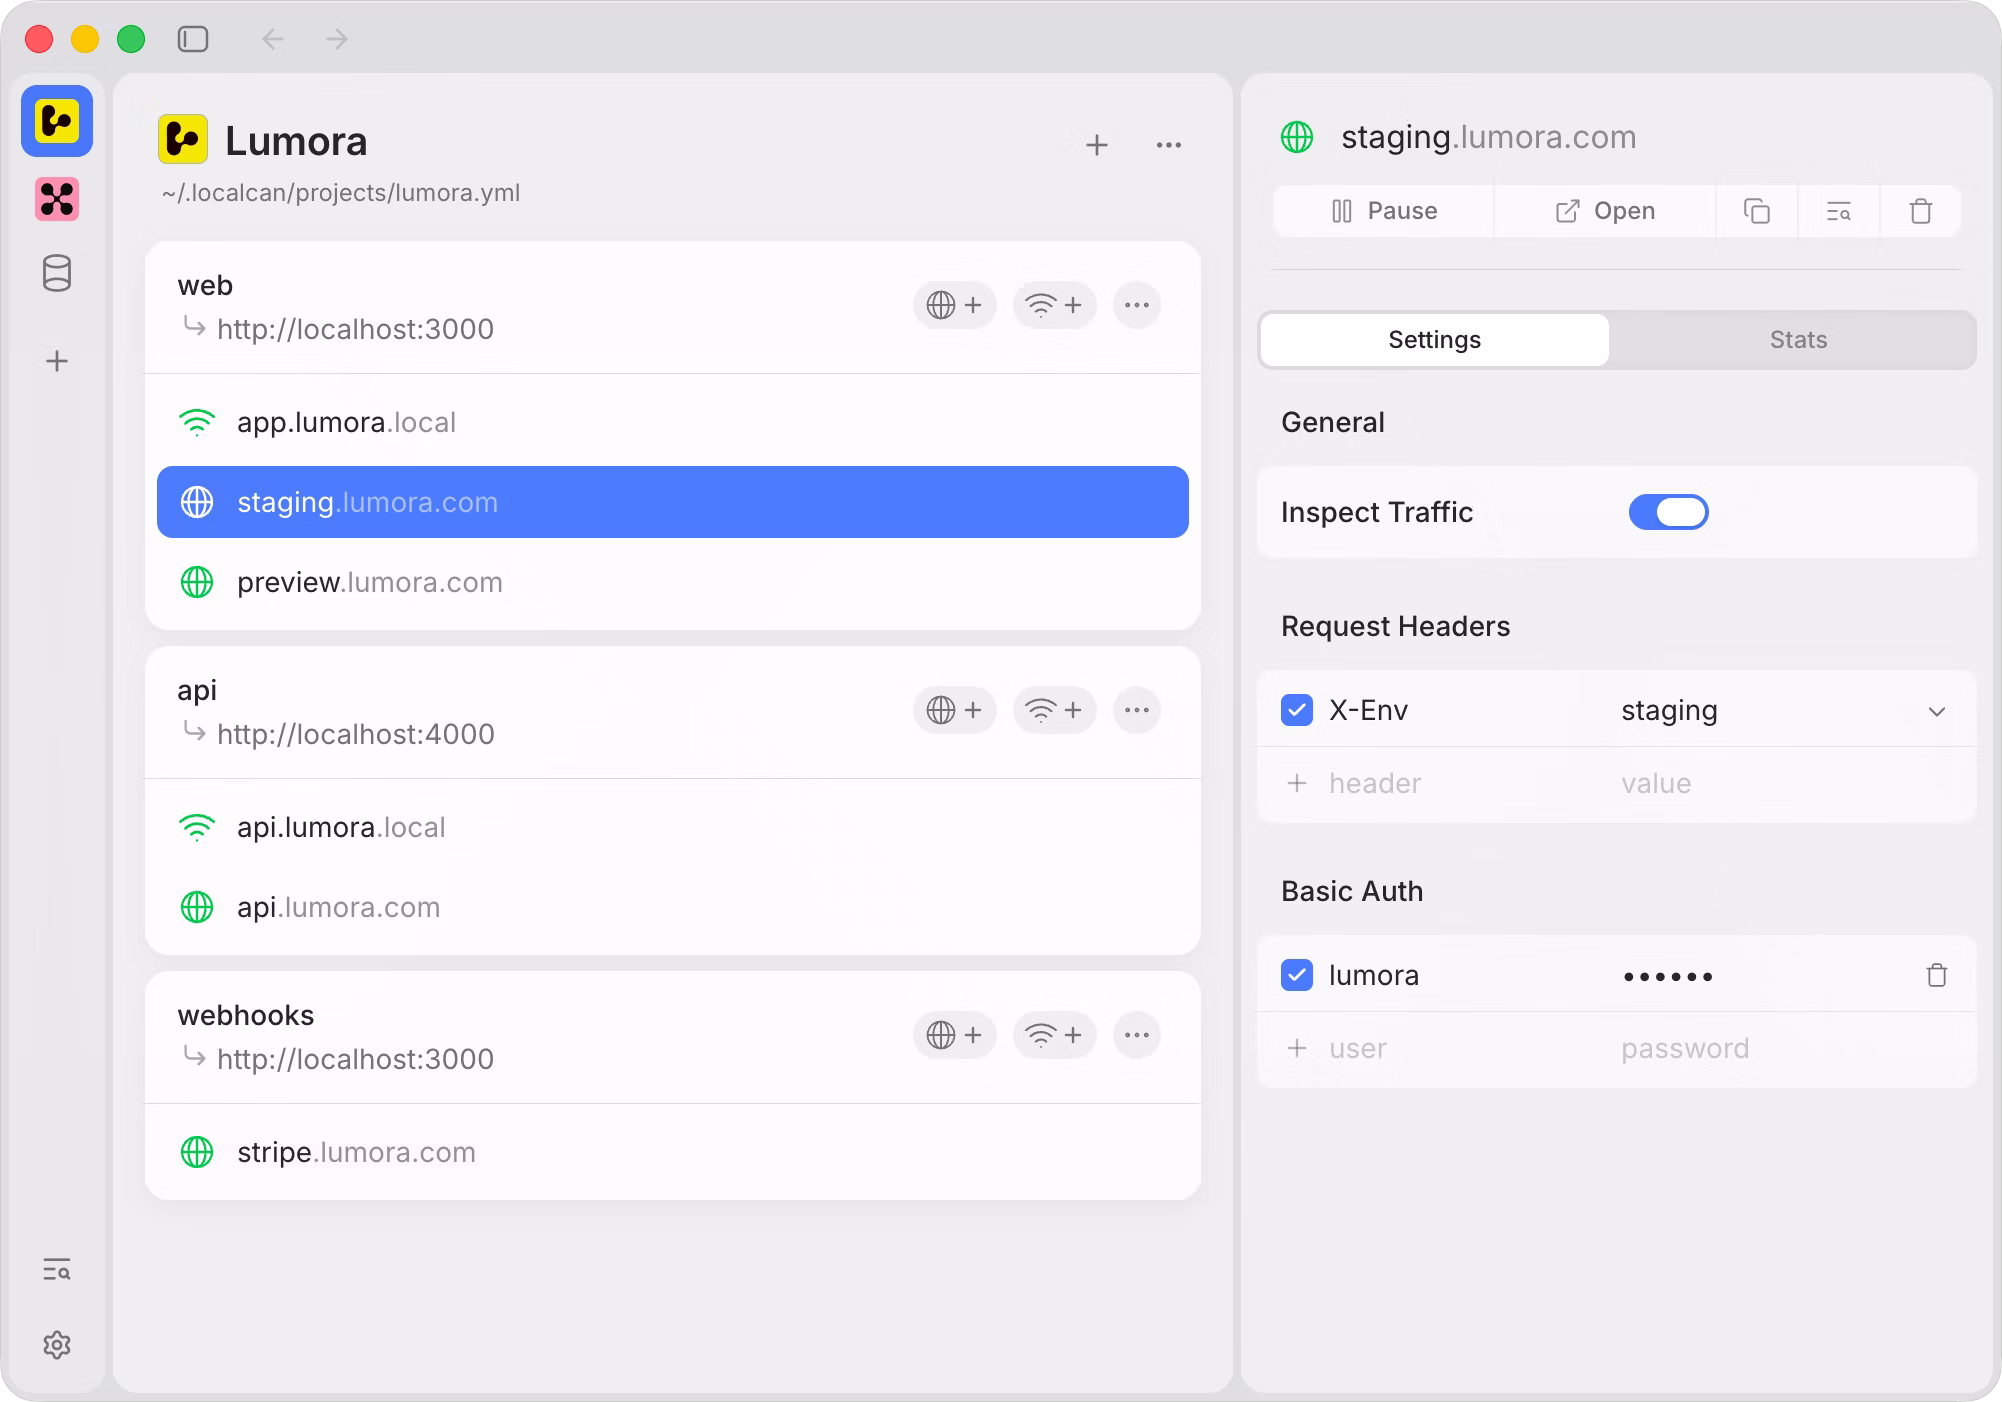Click the X-Env header name

1368,710
